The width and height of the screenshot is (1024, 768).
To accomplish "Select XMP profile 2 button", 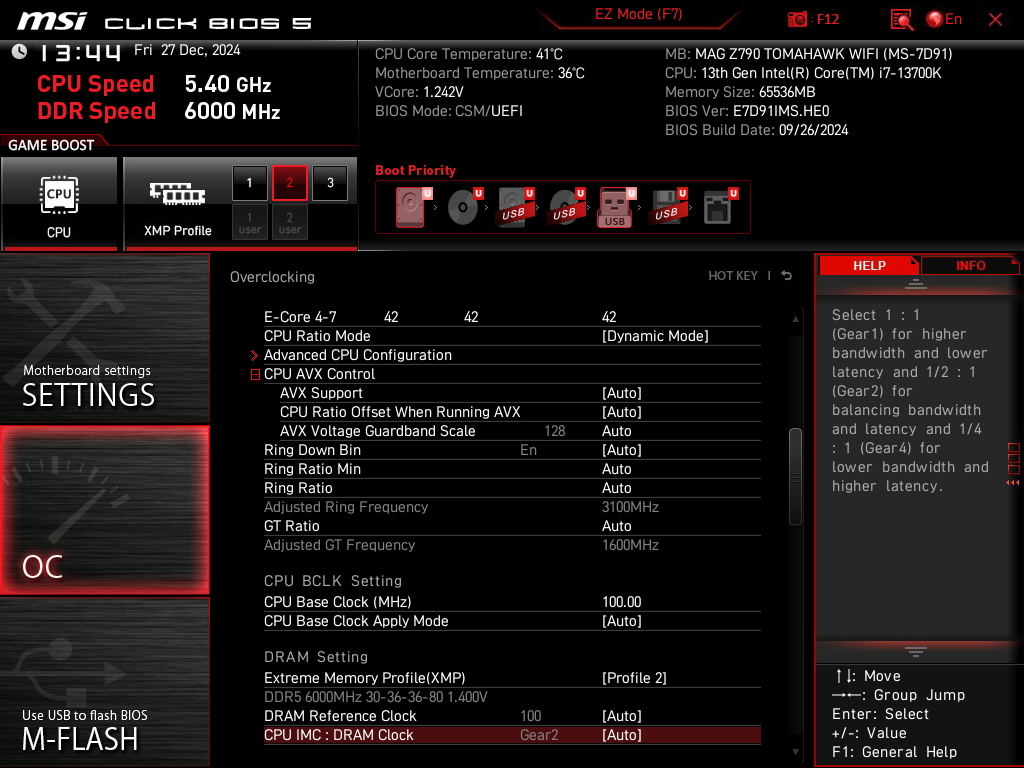I will tap(289, 183).
